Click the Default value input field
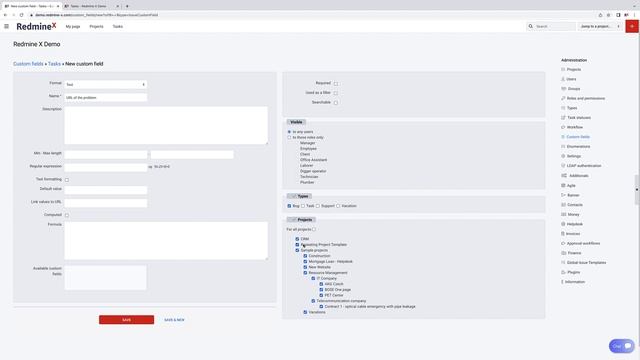Screen dimensions: 640x360 [x=105, y=190]
